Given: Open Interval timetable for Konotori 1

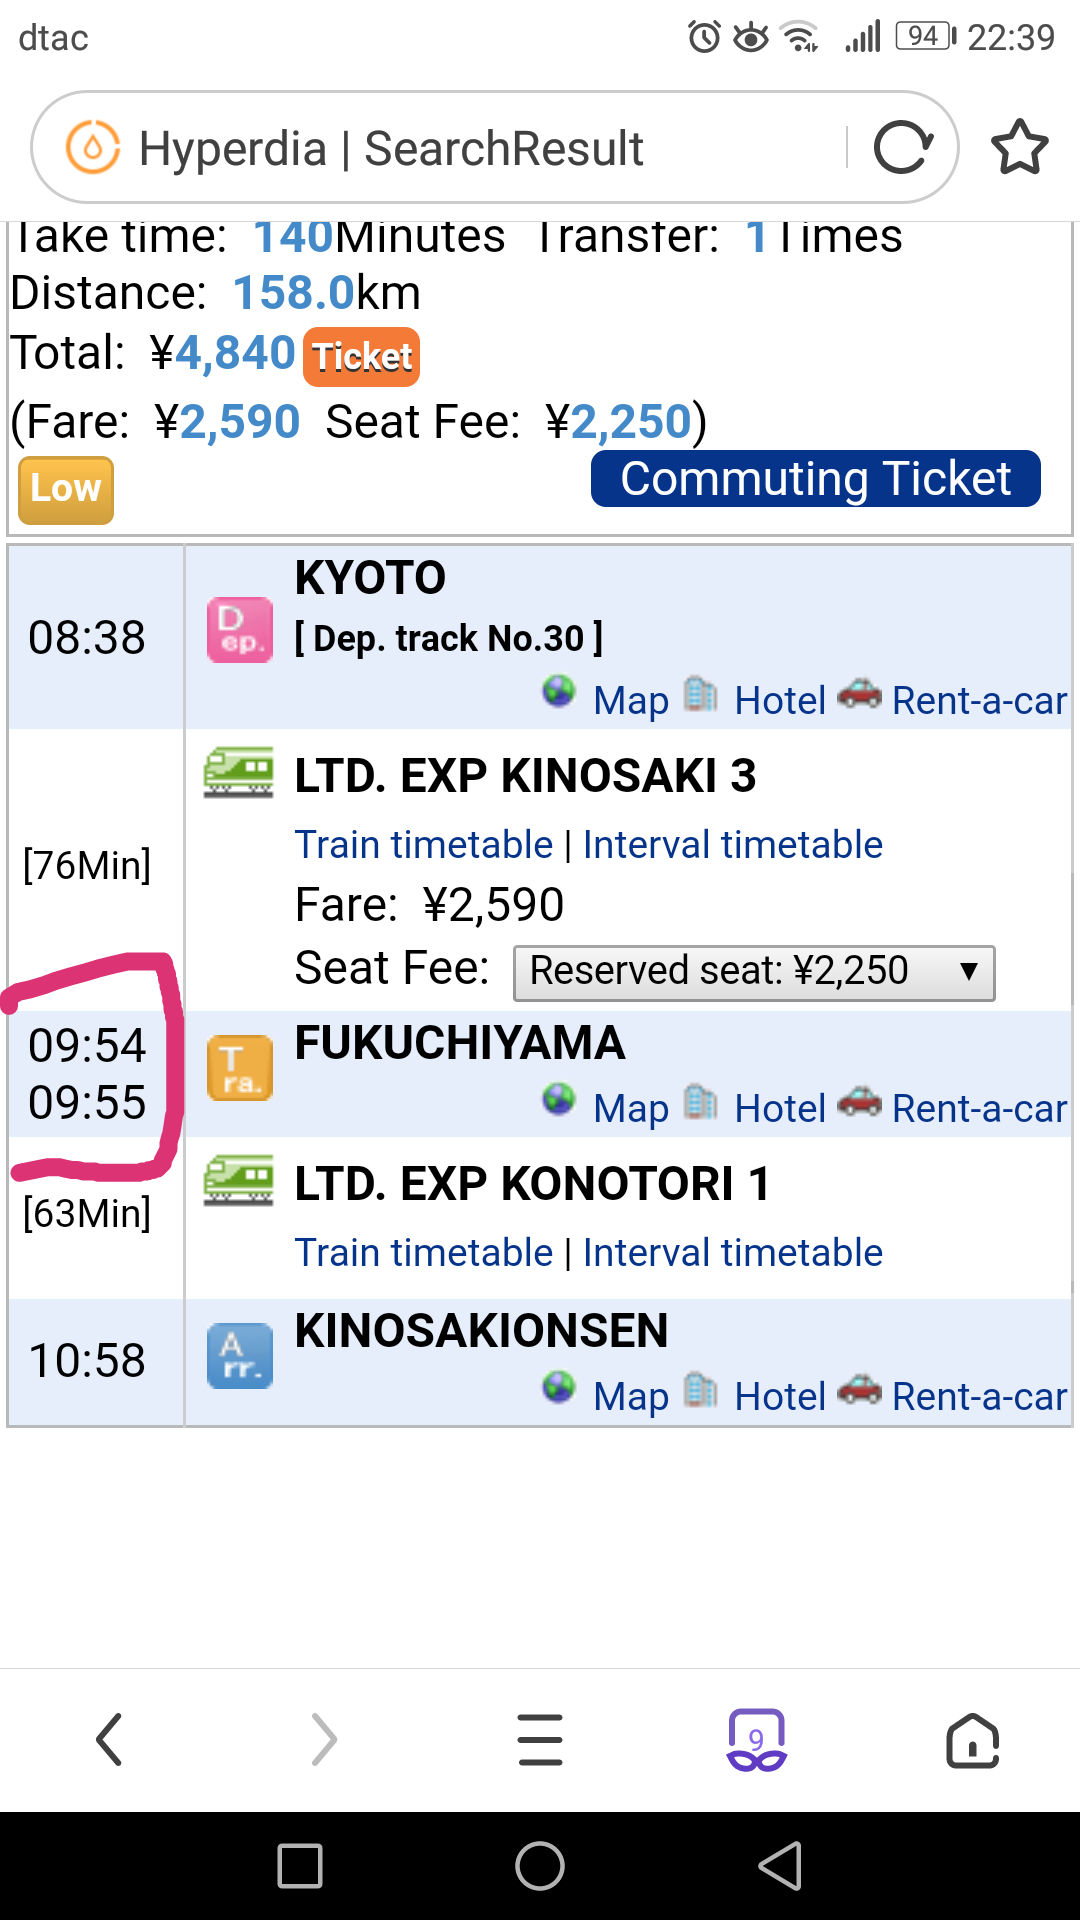Looking at the screenshot, I should (x=733, y=1253).
